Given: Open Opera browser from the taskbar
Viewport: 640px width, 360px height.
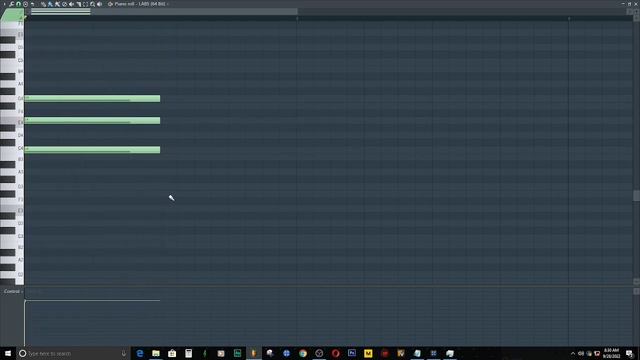Looking at the screenshot, I should click(336, 353).
